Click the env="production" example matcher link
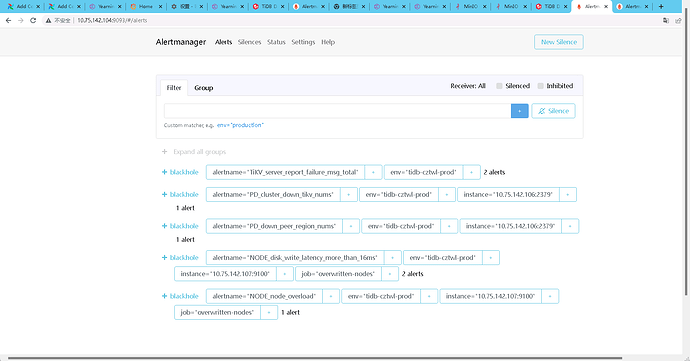 [x=240, y=125]
